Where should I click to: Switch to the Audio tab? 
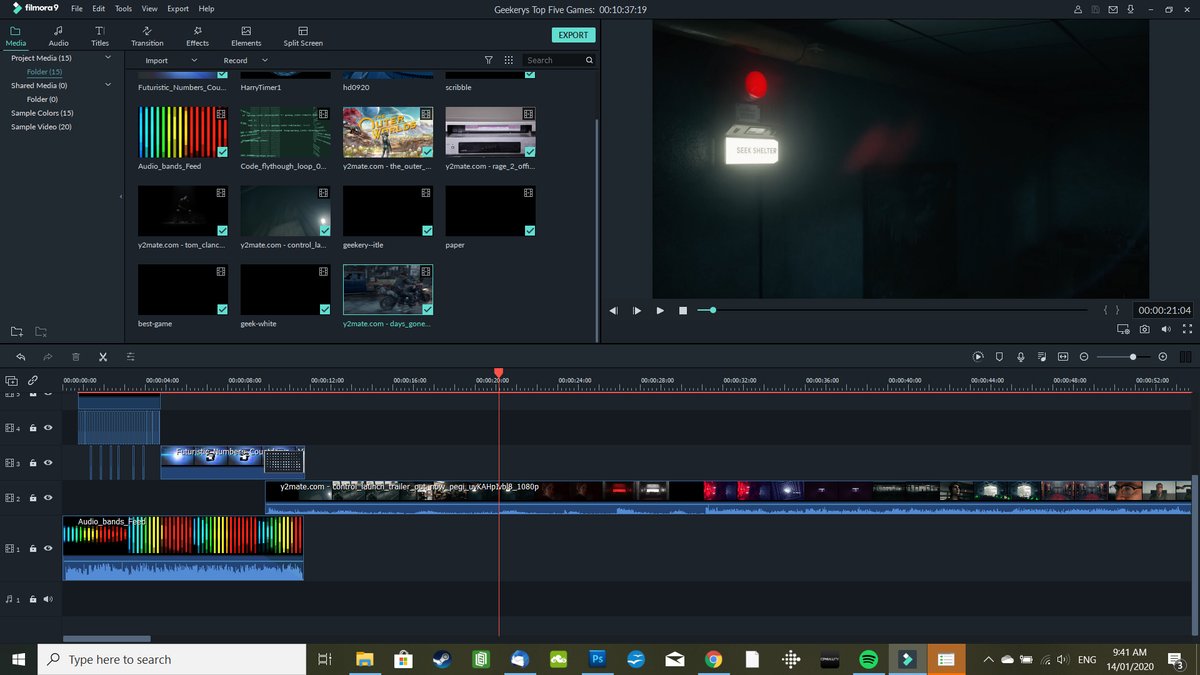coord(59,36)
